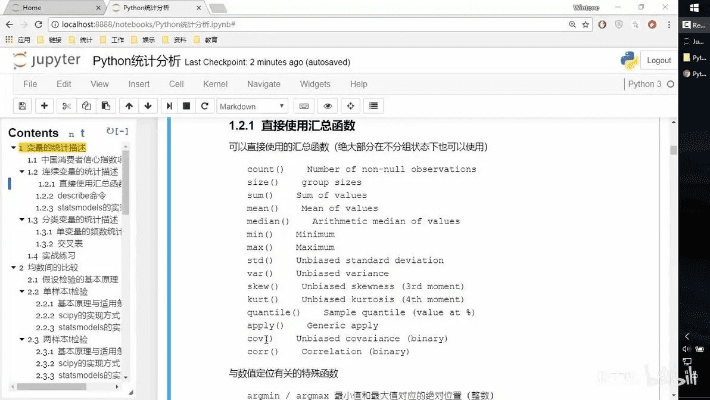
Task: Open the command palette keyboard icon
Action: click(x=304, y=106)
